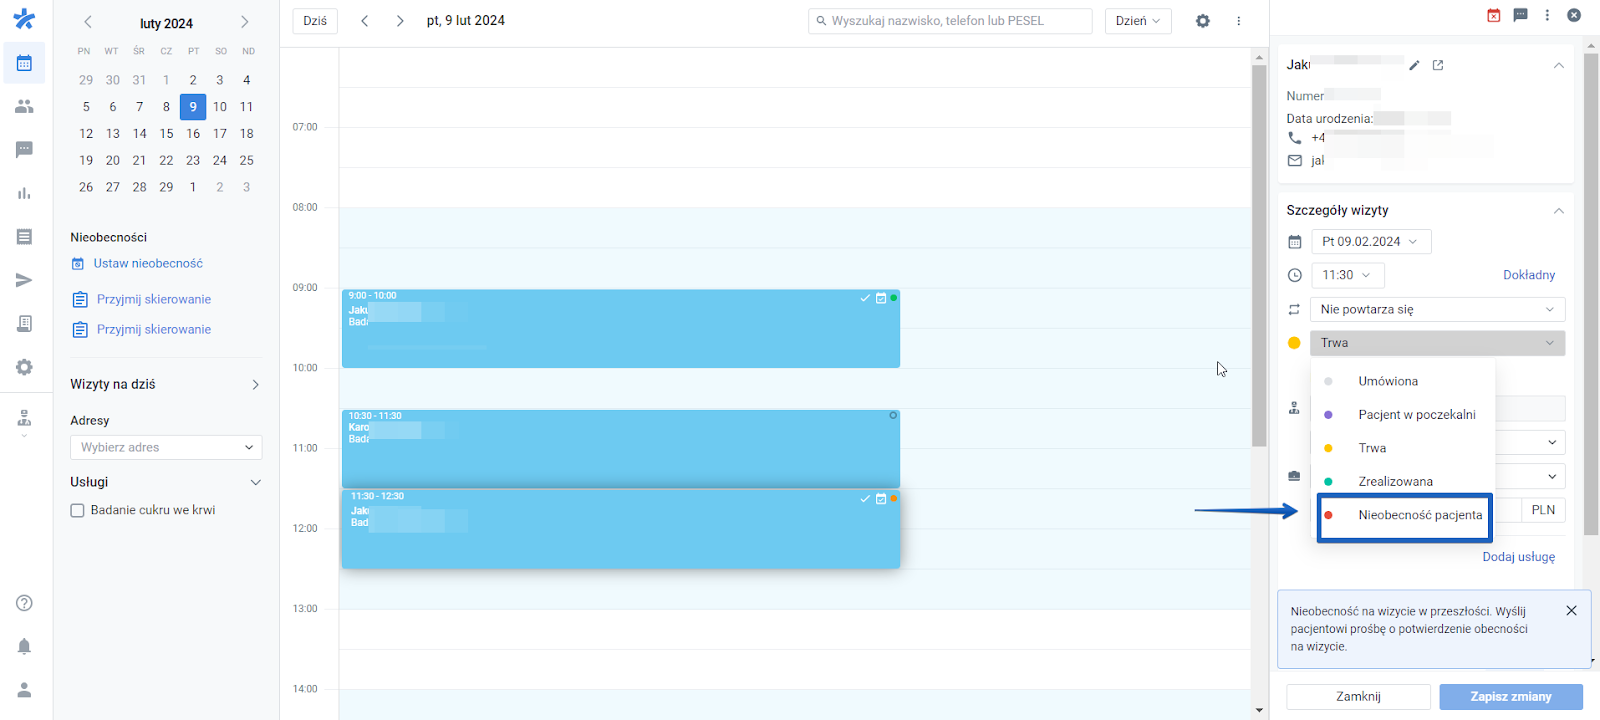The width and height of the screenshot is (1600, 720).
Task: Open the Wybierz adres dropdown
Action: pyautogui.click(x=166, y=447)
